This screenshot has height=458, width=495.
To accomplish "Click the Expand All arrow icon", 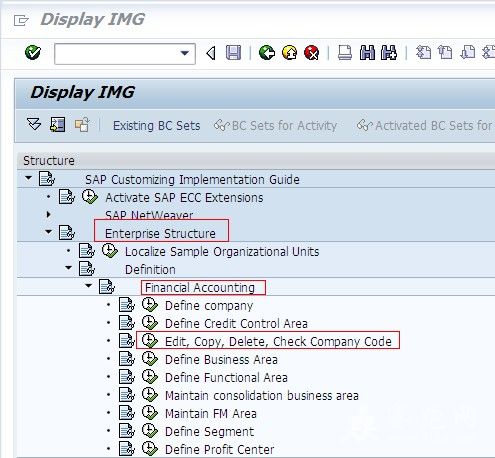I will pos(34,124).
